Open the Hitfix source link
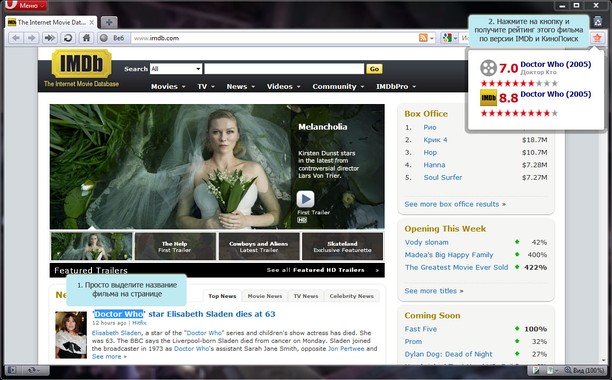The width and height of the screenshot is (612, 380). [139, 323]
